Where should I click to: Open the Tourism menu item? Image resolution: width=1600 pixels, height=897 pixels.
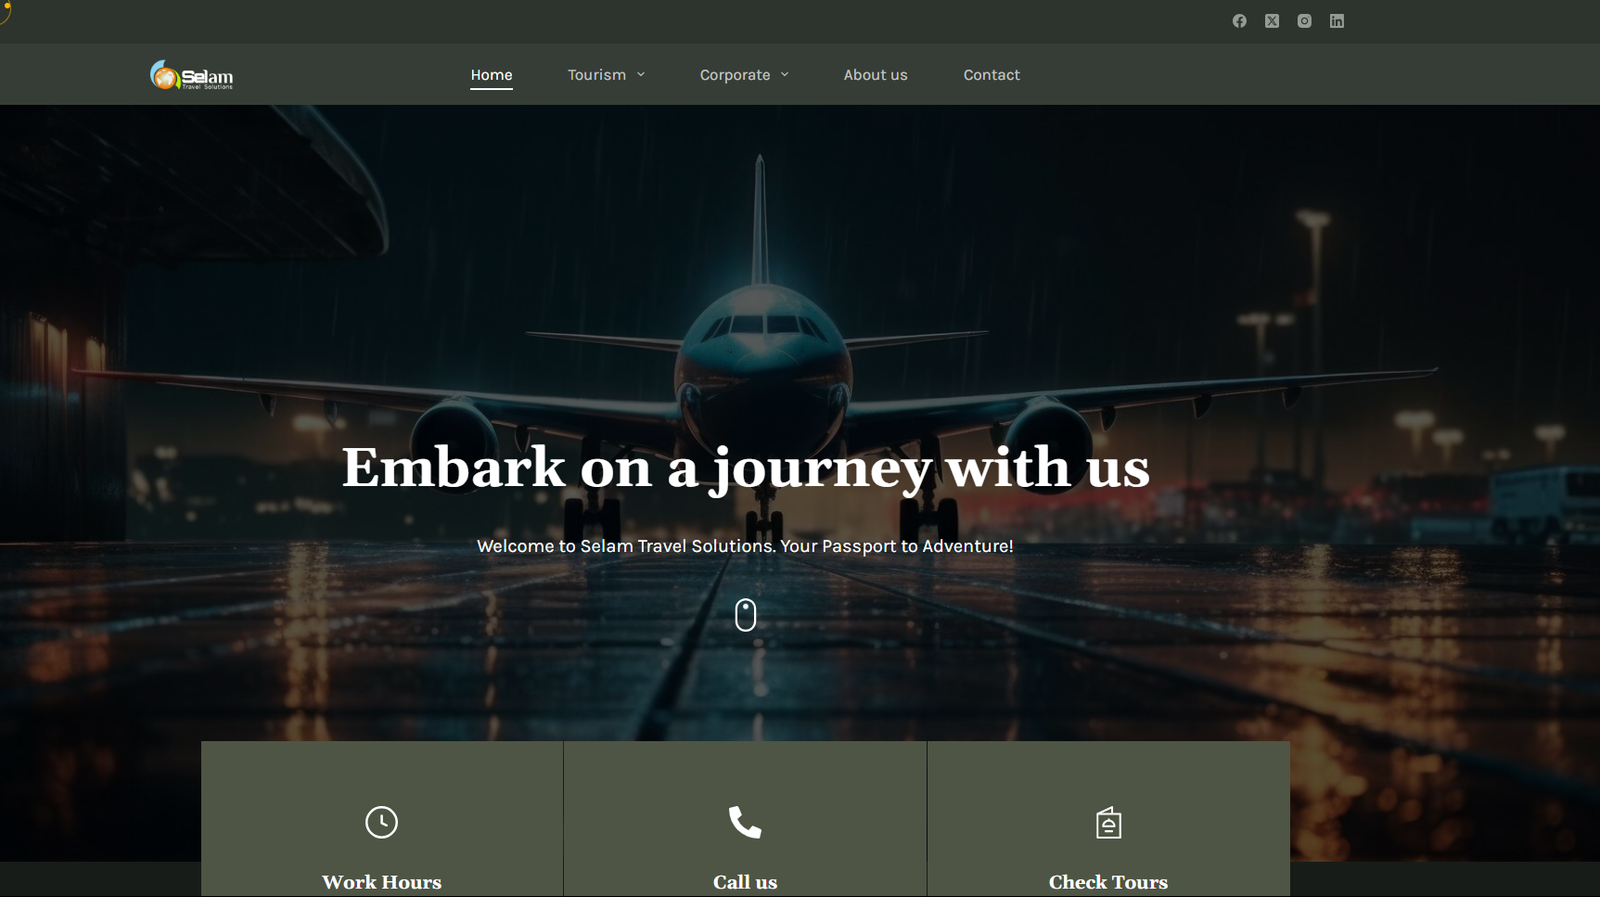(597, 75)
